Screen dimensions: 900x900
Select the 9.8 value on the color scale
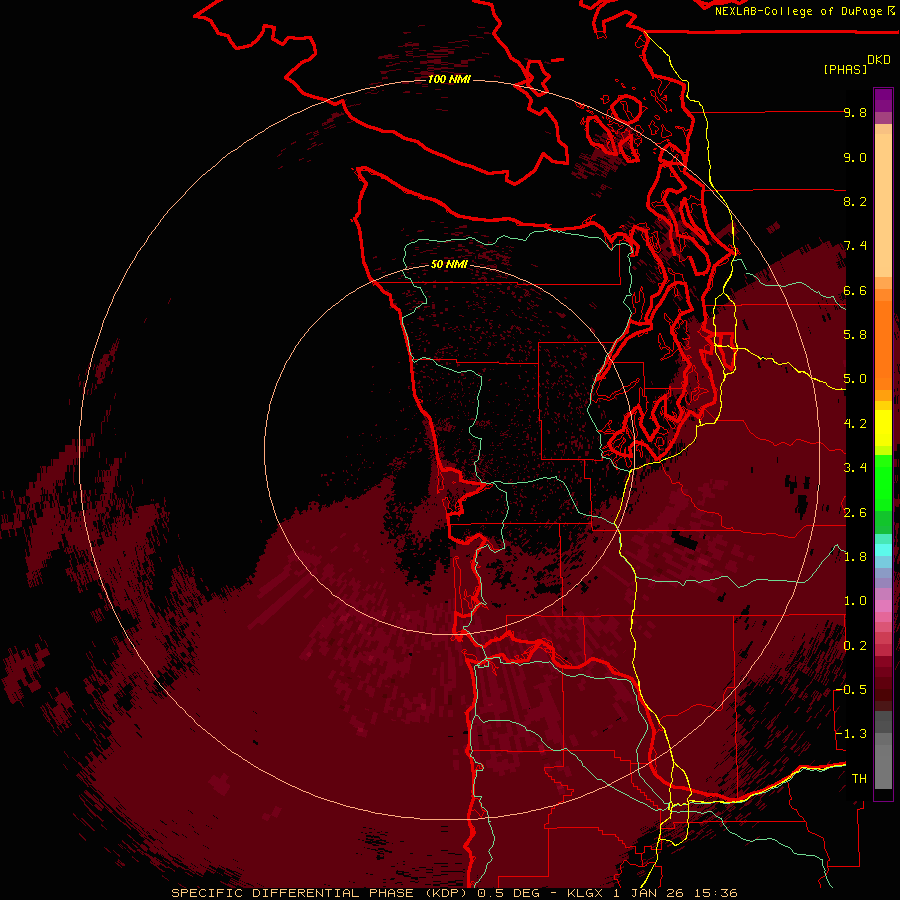855,112
